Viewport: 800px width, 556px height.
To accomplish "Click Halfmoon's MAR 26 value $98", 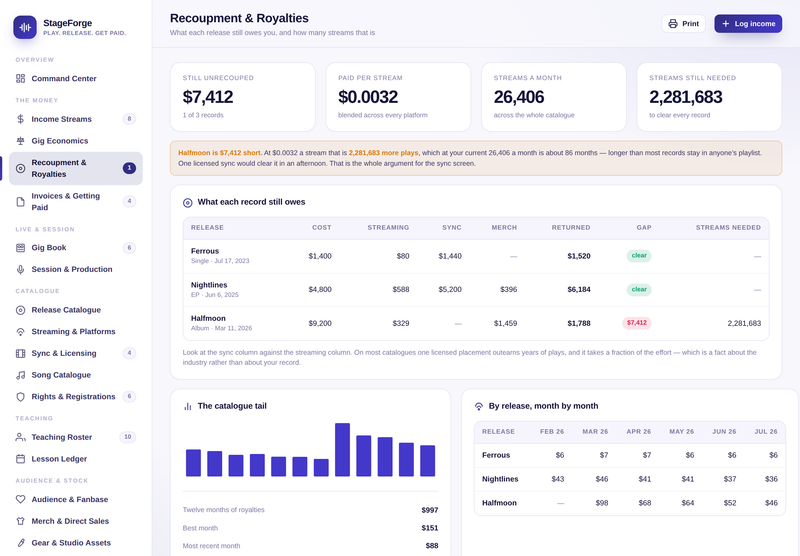I will click(x=602, y=503).
